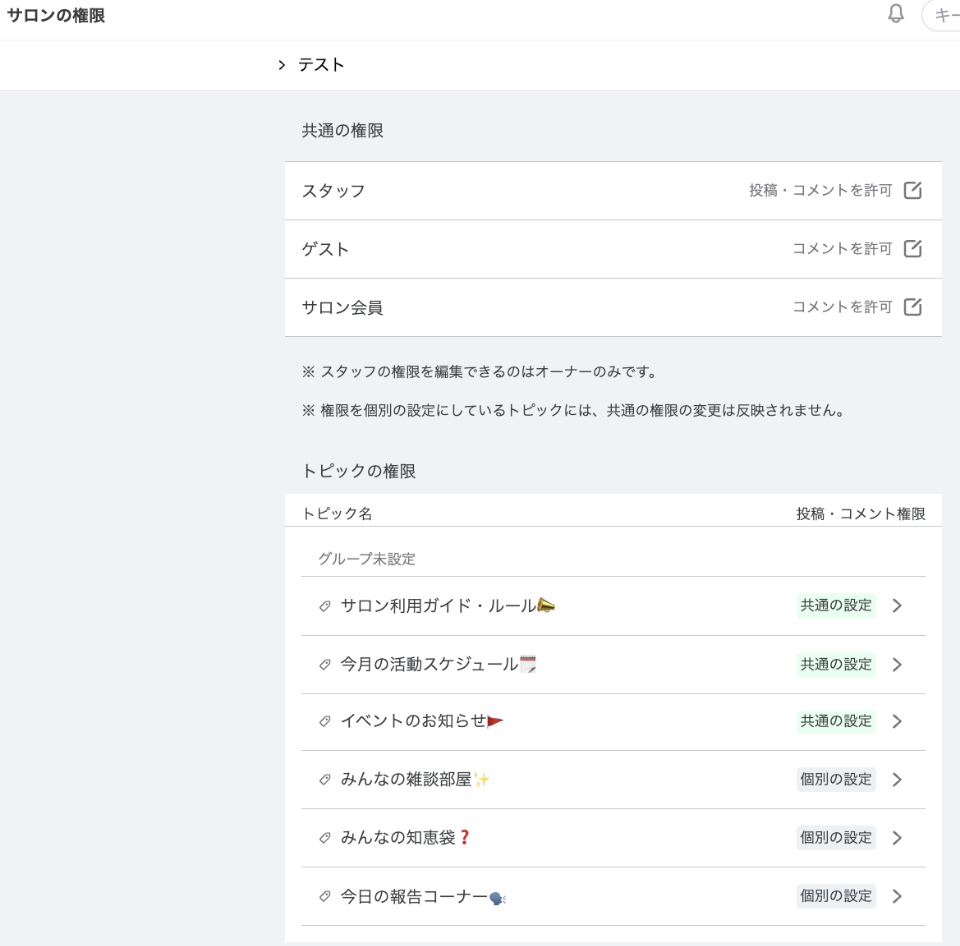Click 個別の設定 badge for 今日の報告コーナー
Image resolution: width=960 pixels, height=946 pixels.
(x=836, y=896)
